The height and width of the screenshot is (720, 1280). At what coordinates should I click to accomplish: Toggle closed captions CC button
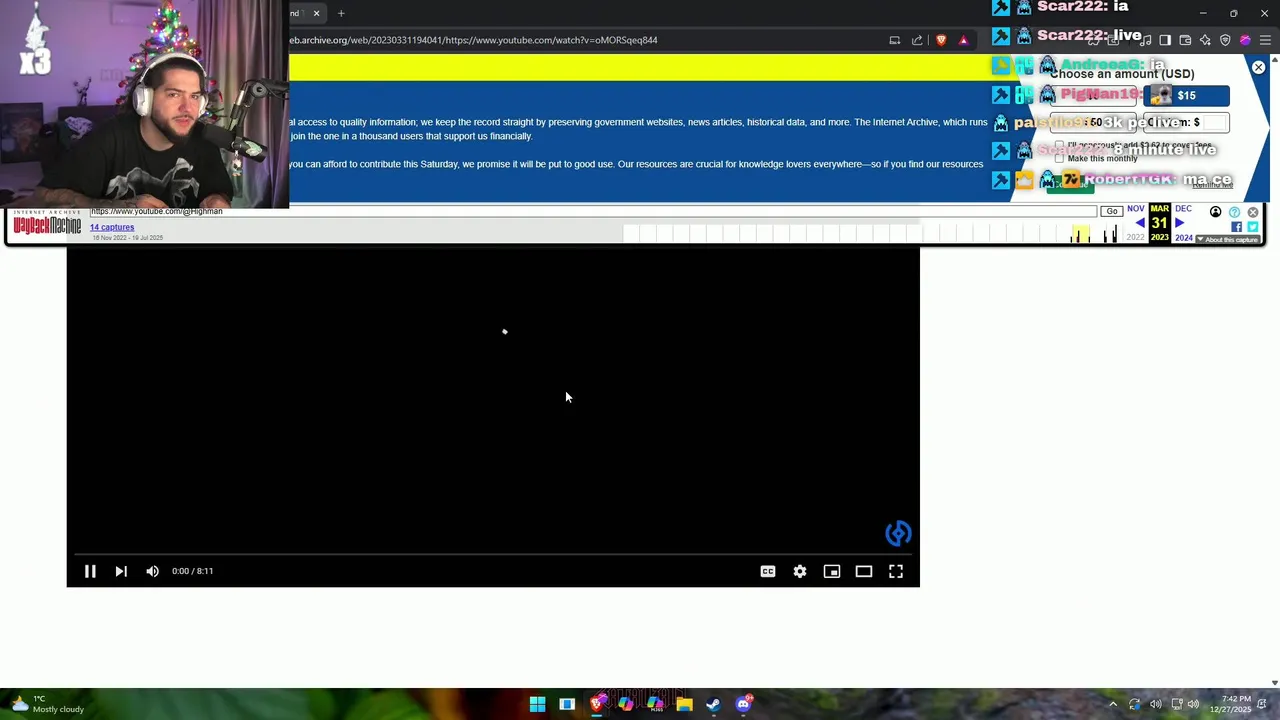point(768,571)
